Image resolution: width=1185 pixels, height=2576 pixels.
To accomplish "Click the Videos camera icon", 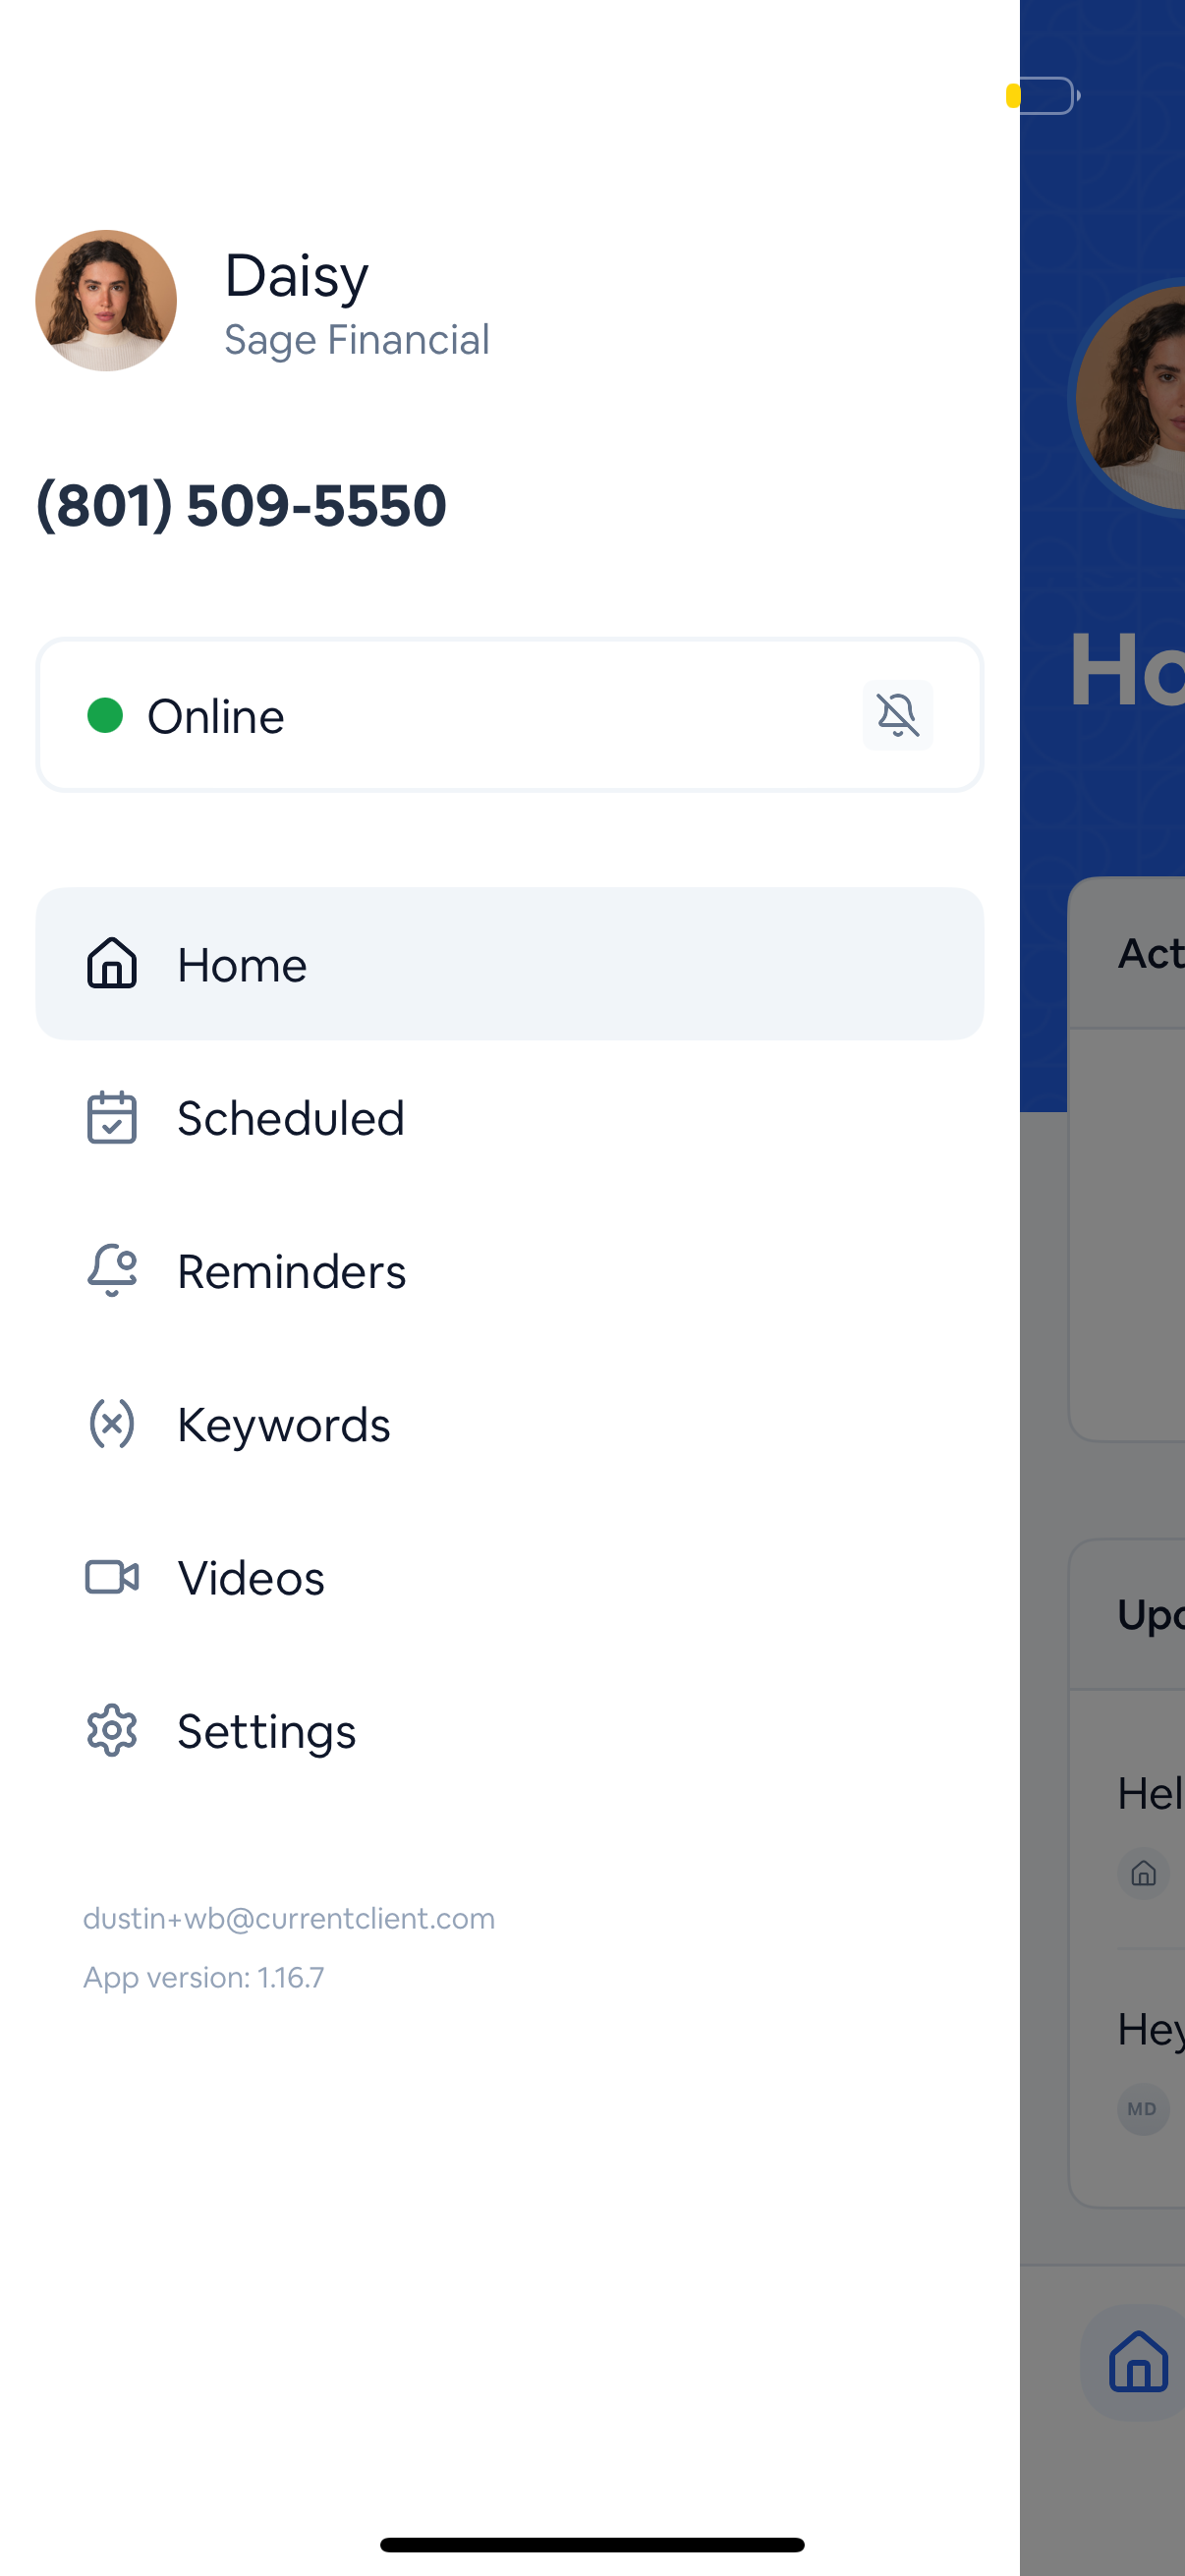I will pyautogui.click(x=111, y=1577).
